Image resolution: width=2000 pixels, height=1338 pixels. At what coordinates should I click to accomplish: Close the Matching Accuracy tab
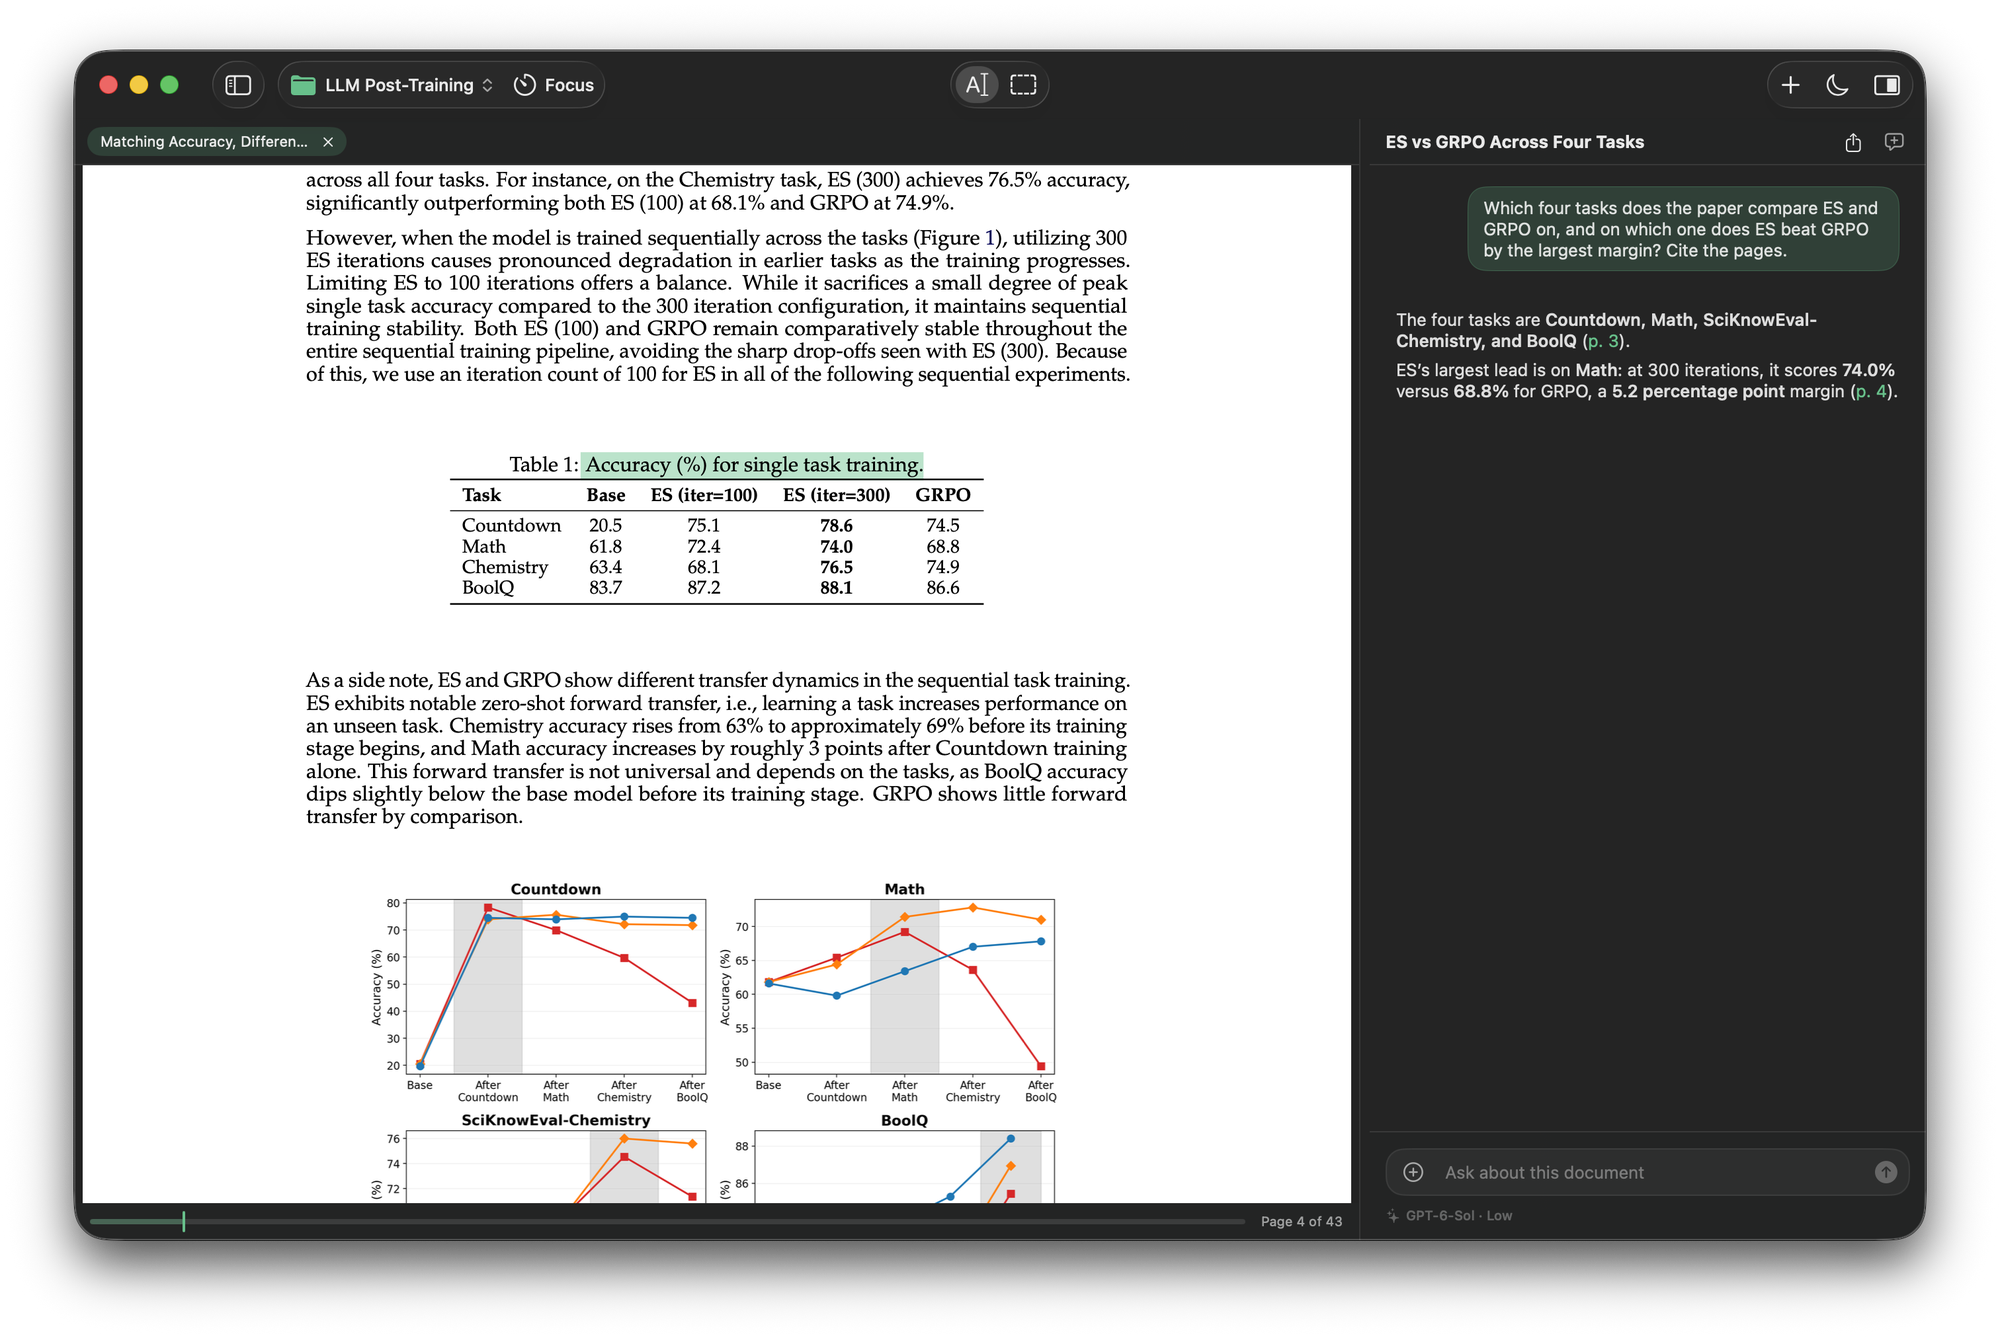point(328,142)
